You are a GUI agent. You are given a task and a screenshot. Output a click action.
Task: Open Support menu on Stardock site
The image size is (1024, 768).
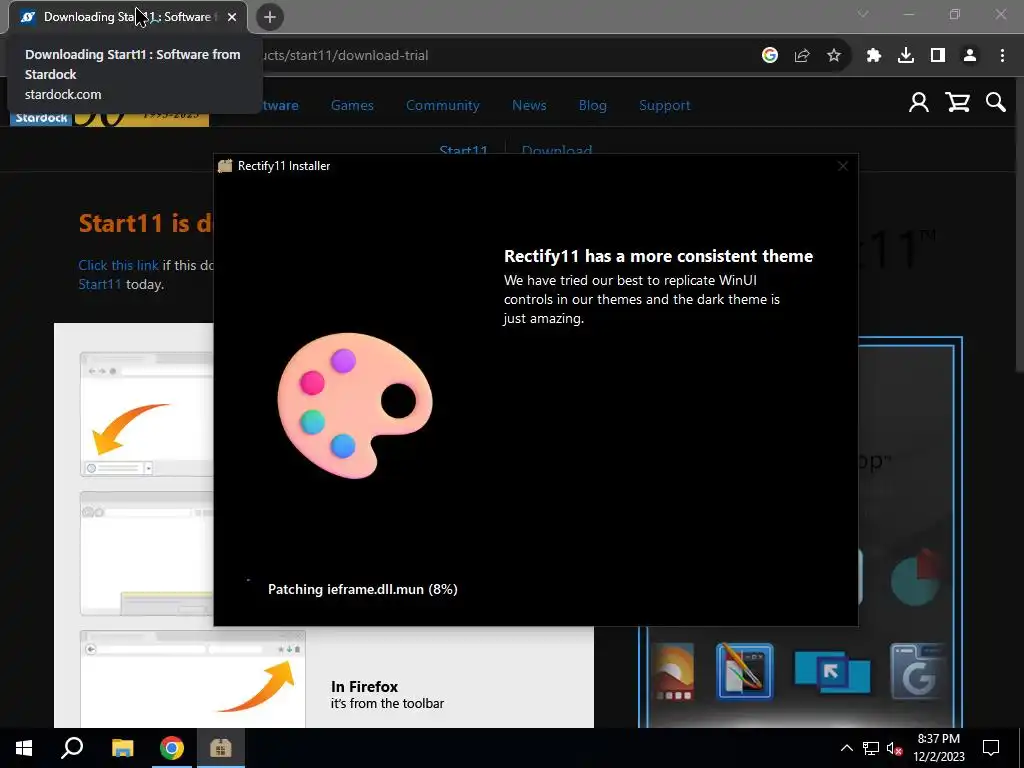(x=664, y=105)
